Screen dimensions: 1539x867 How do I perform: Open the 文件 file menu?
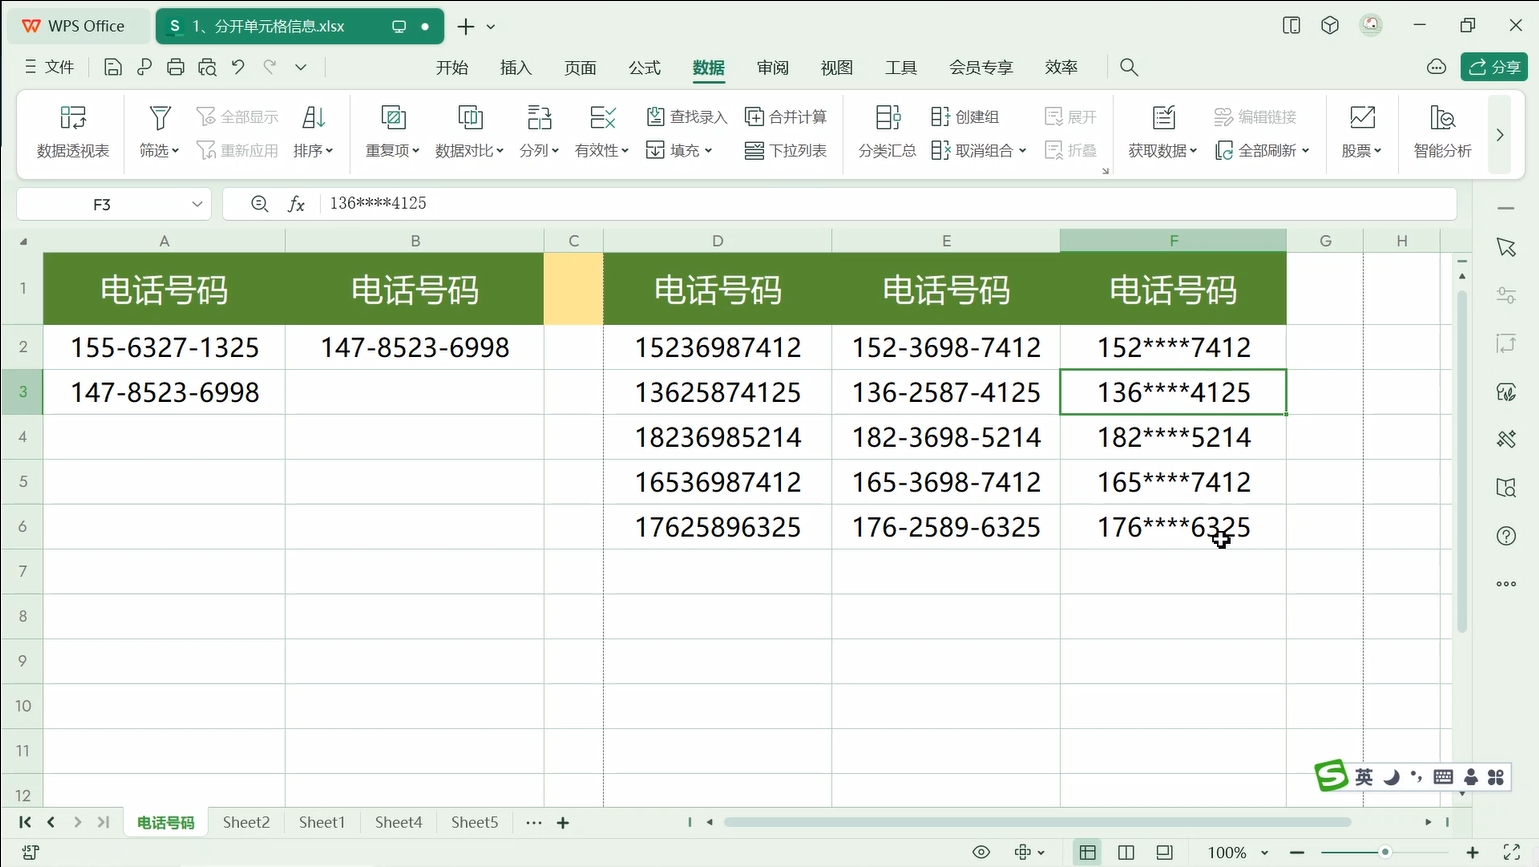[50, 67]
